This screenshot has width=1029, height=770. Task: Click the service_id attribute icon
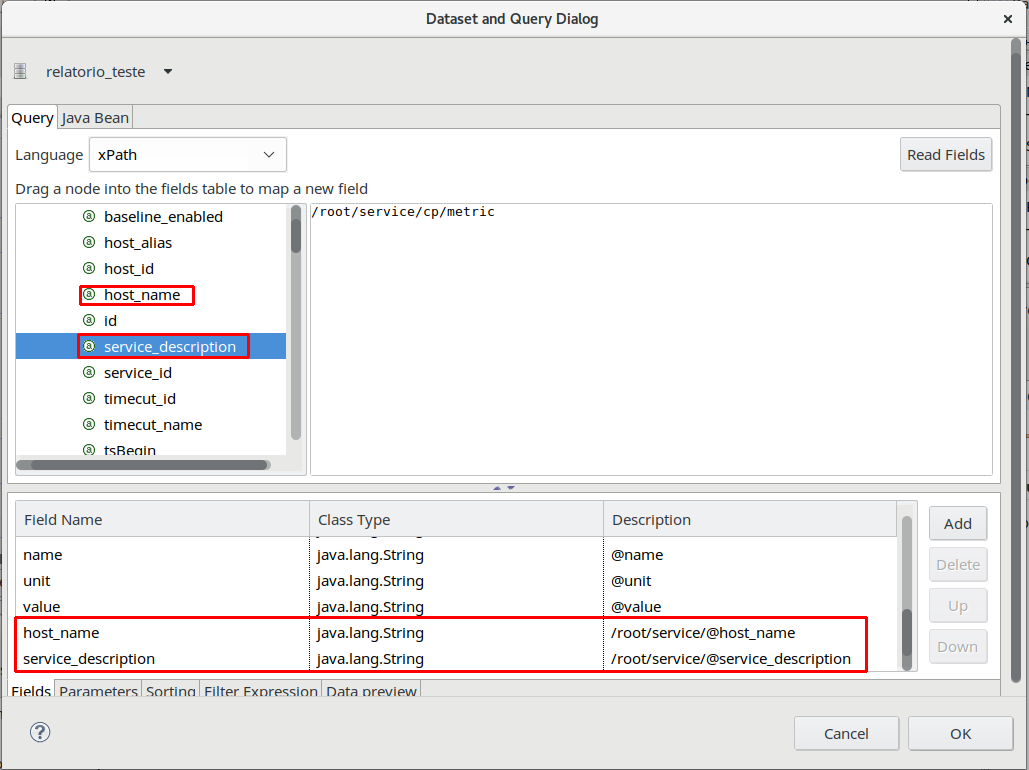click(89, 373)
